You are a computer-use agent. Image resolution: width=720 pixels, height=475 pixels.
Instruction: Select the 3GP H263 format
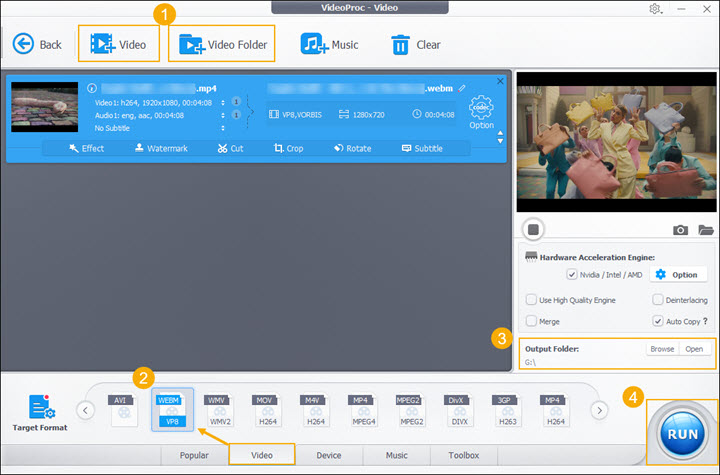(x=507, y=410)
